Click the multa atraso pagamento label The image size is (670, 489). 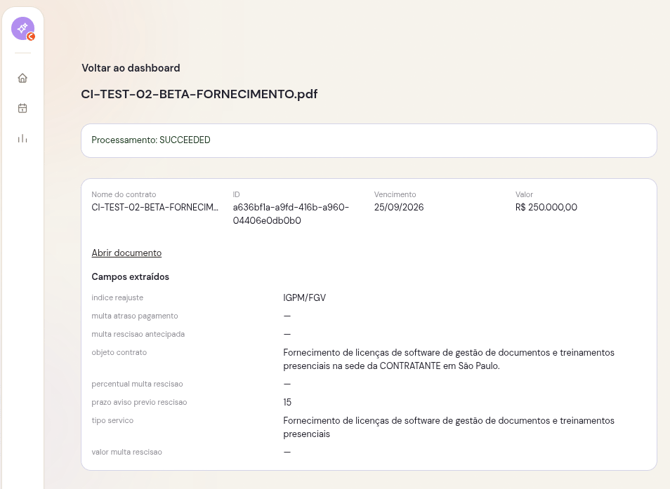point(135,316)
